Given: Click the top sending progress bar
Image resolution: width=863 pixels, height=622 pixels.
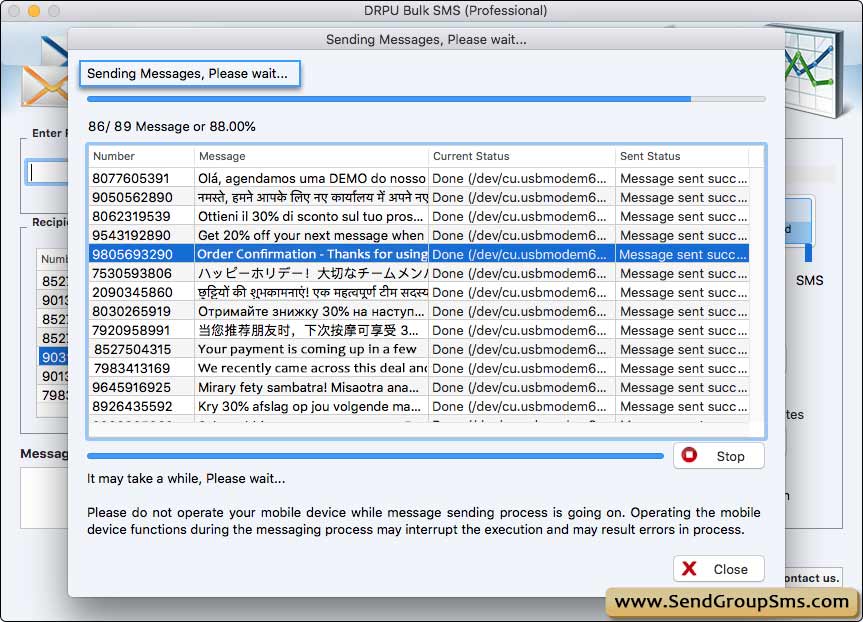Looking at the screenshot, I should tap(426, 99).
